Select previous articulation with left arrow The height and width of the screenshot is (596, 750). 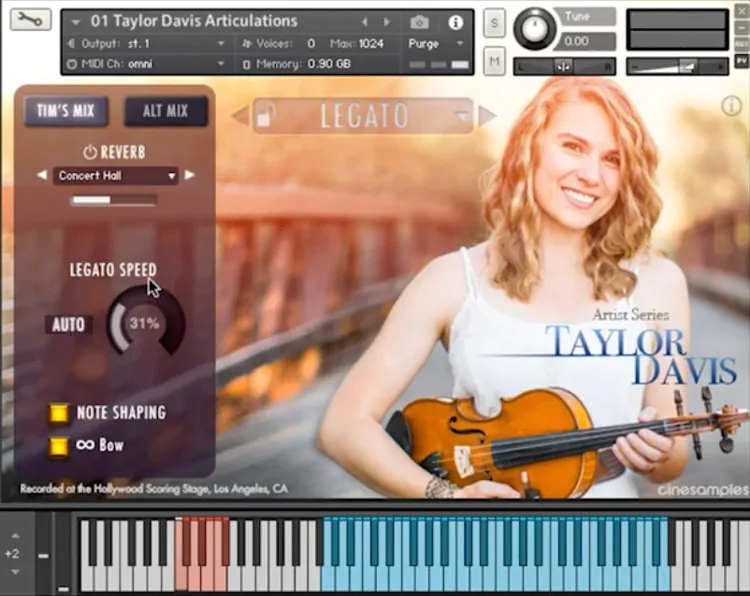[x=239, y=116]
